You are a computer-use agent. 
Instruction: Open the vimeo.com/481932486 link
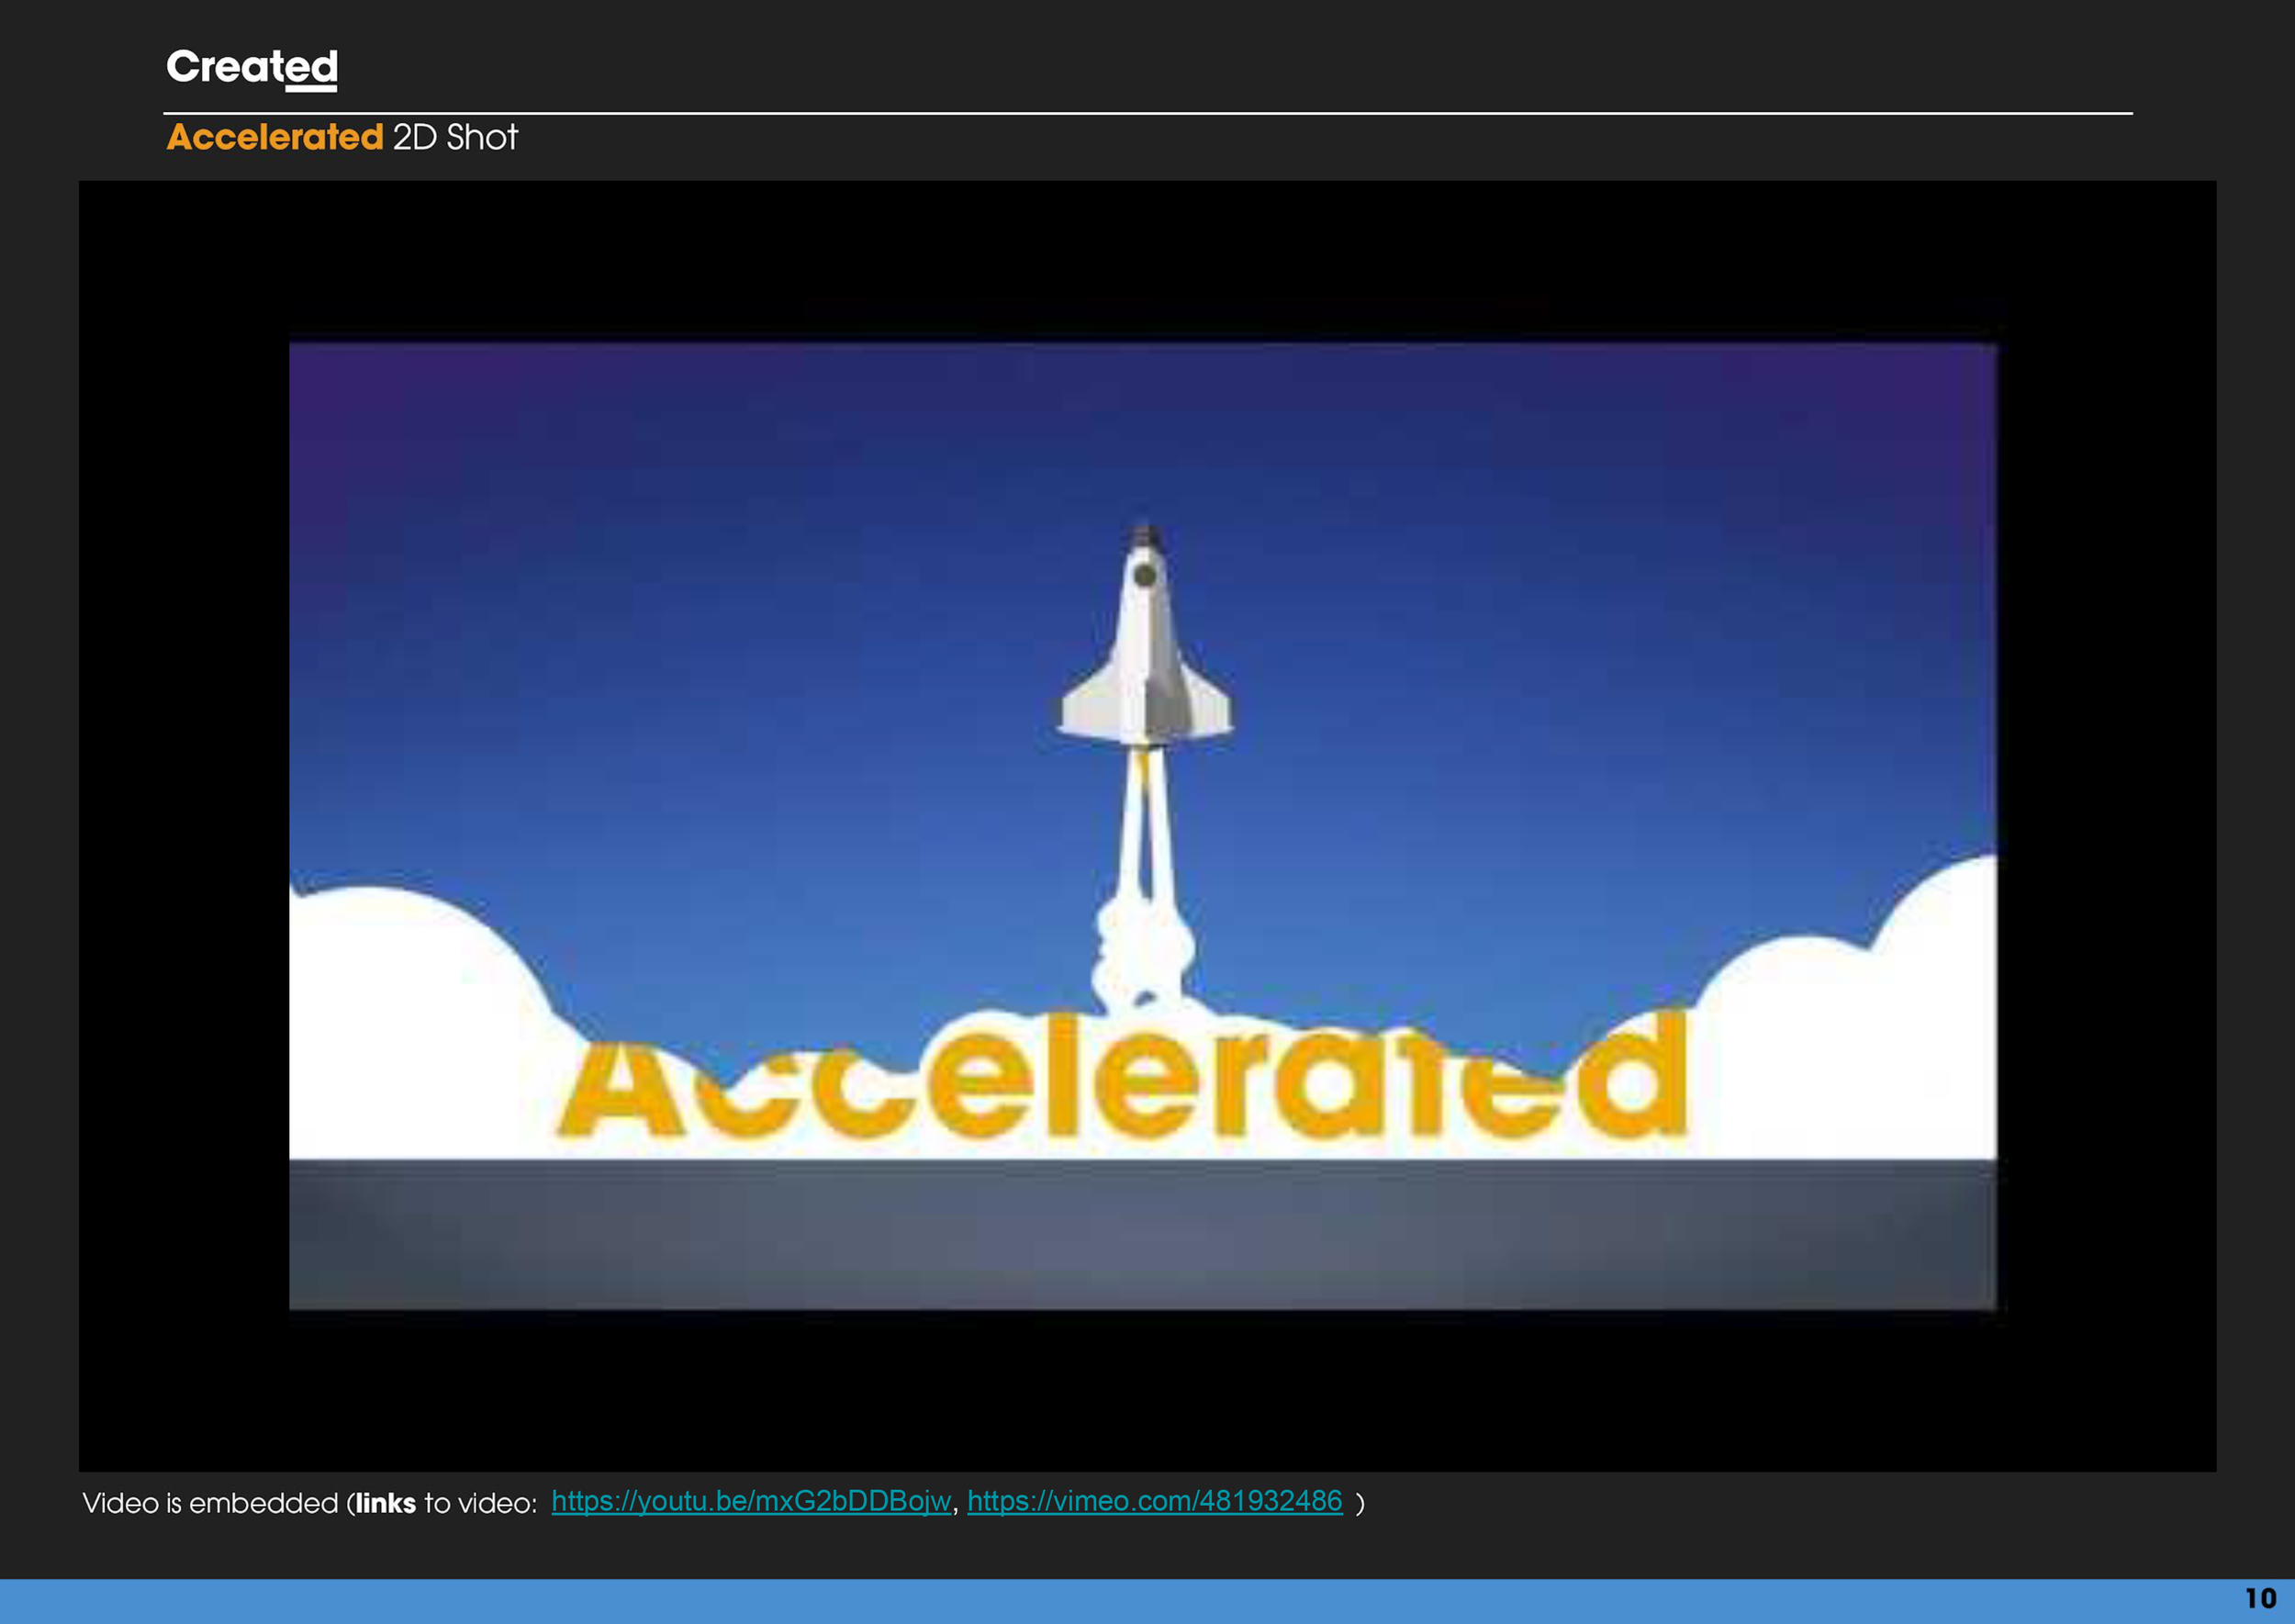click(1154, 1501)
